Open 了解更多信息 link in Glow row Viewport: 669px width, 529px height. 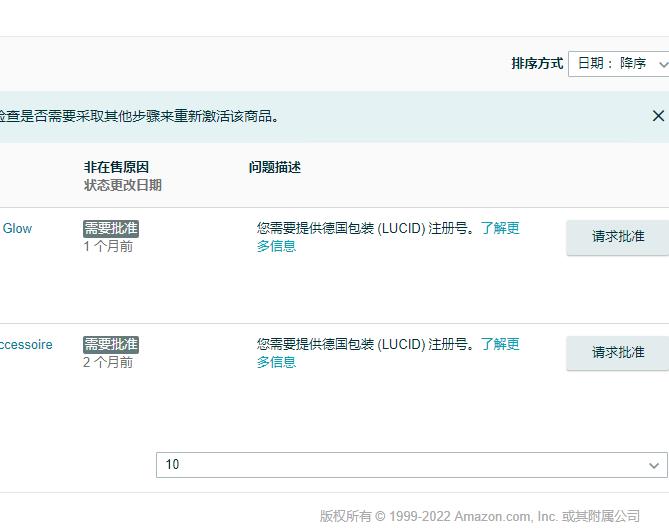pos(499,229)
